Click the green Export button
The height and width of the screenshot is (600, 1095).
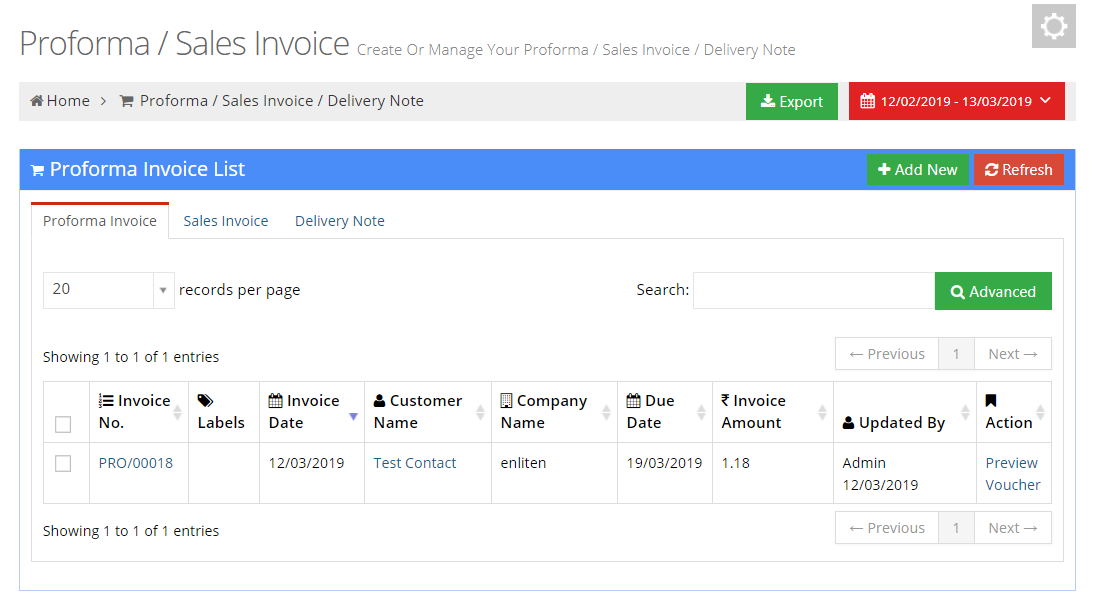point(792,101)
